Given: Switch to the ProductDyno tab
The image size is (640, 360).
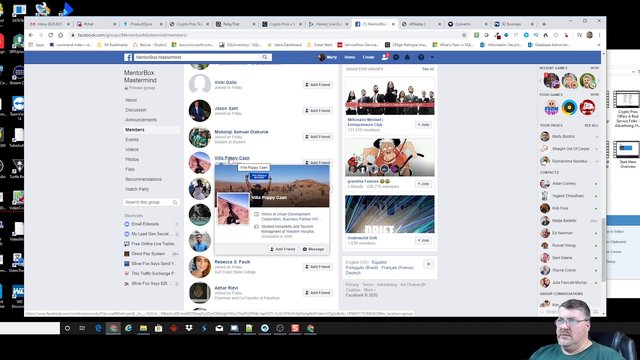Looking at the screenshot, I should click(143, 24).
